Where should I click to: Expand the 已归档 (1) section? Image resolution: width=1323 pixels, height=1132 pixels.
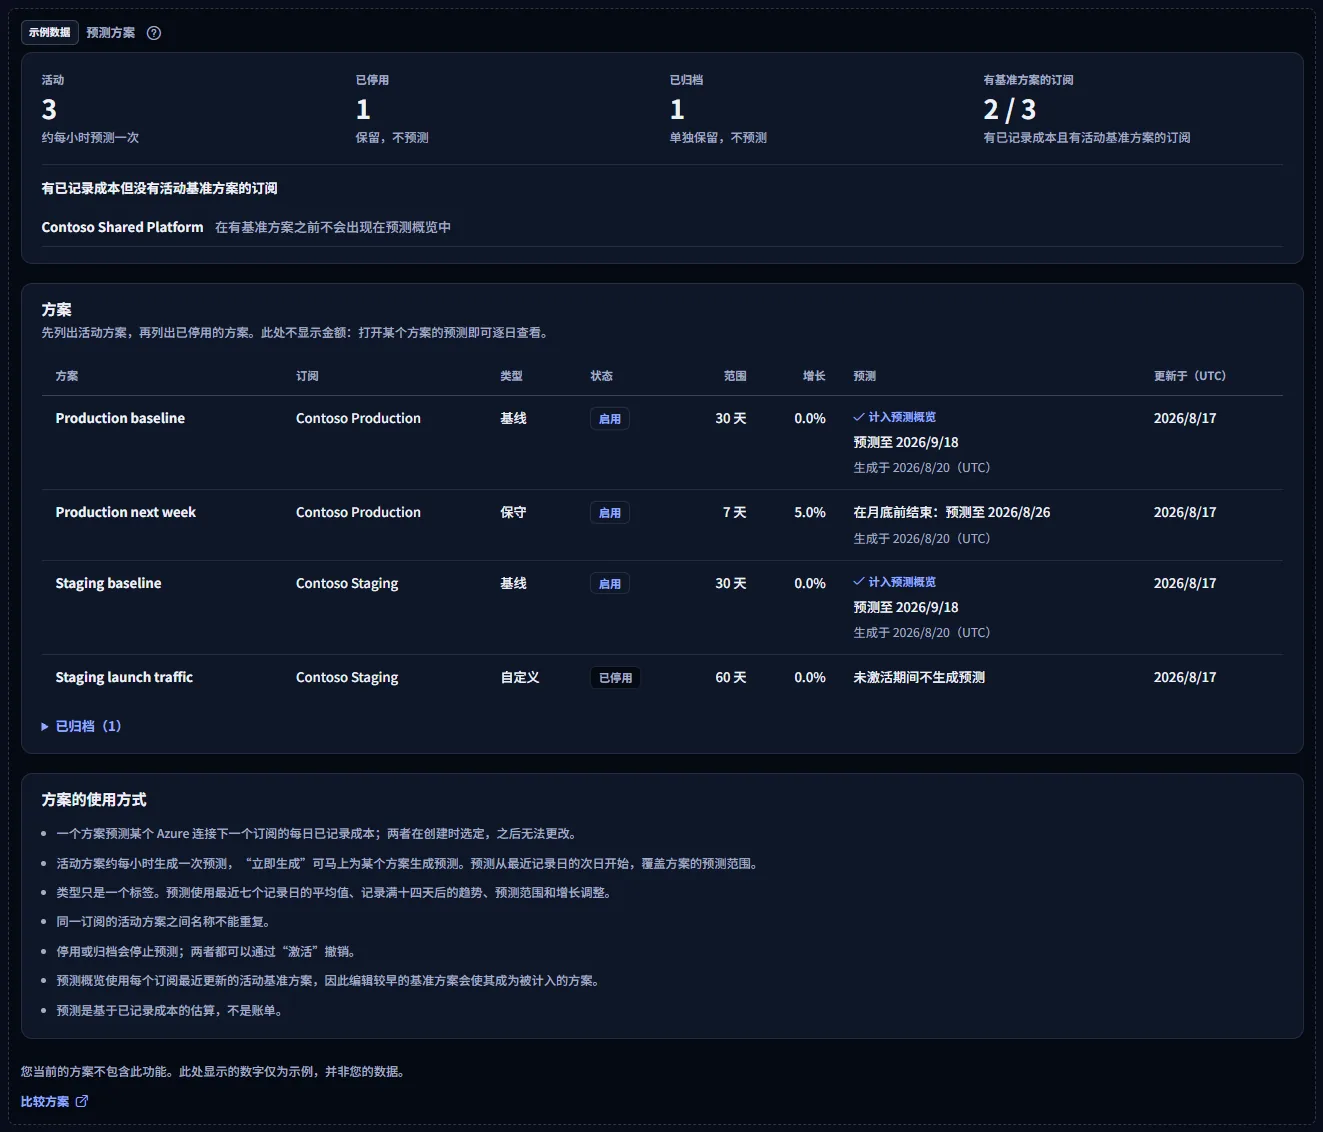[x=81, y=726]
